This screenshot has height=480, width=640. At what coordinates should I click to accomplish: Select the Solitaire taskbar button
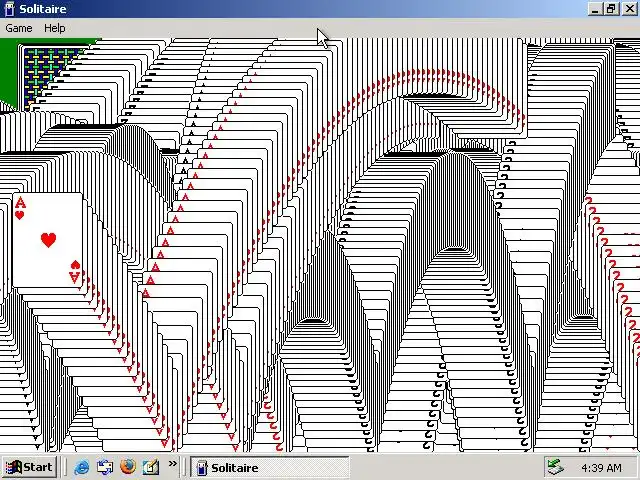tap(270, 467)
